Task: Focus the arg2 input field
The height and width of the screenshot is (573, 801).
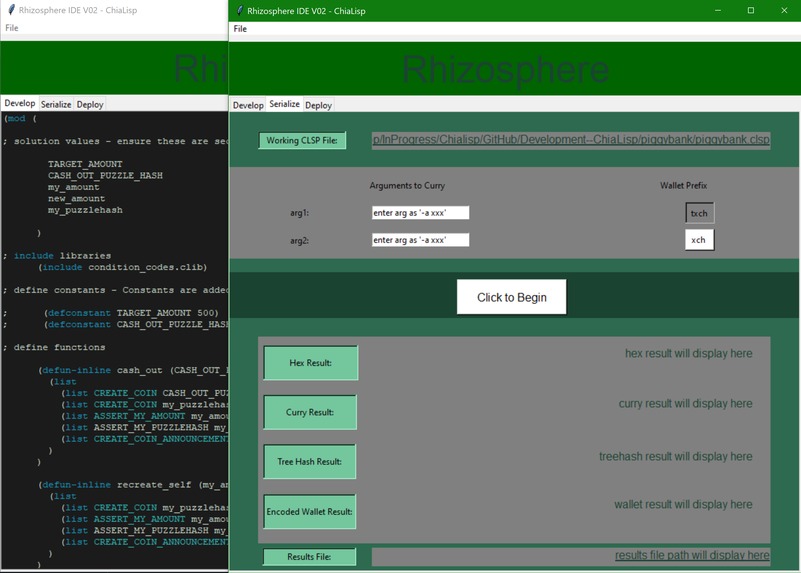Action: 420,240
